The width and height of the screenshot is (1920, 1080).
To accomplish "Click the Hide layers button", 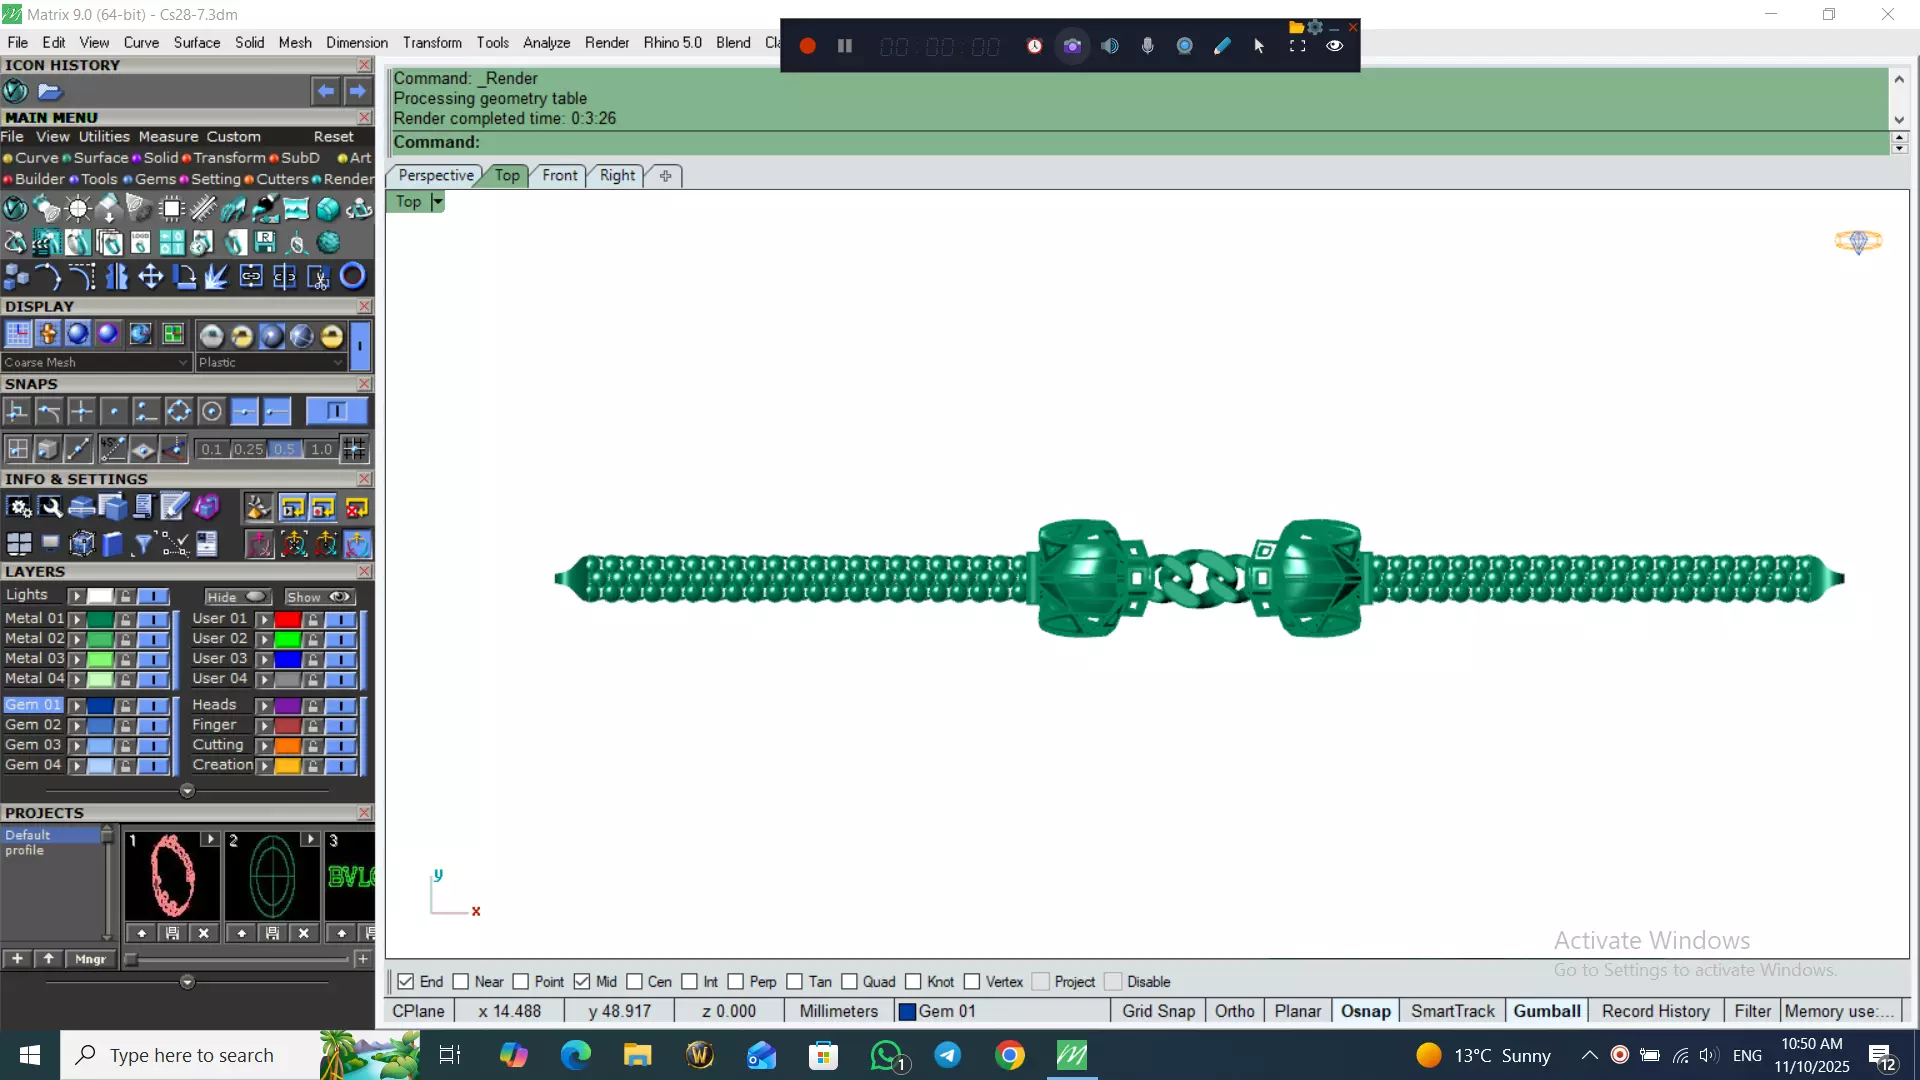I will [238, 597].
